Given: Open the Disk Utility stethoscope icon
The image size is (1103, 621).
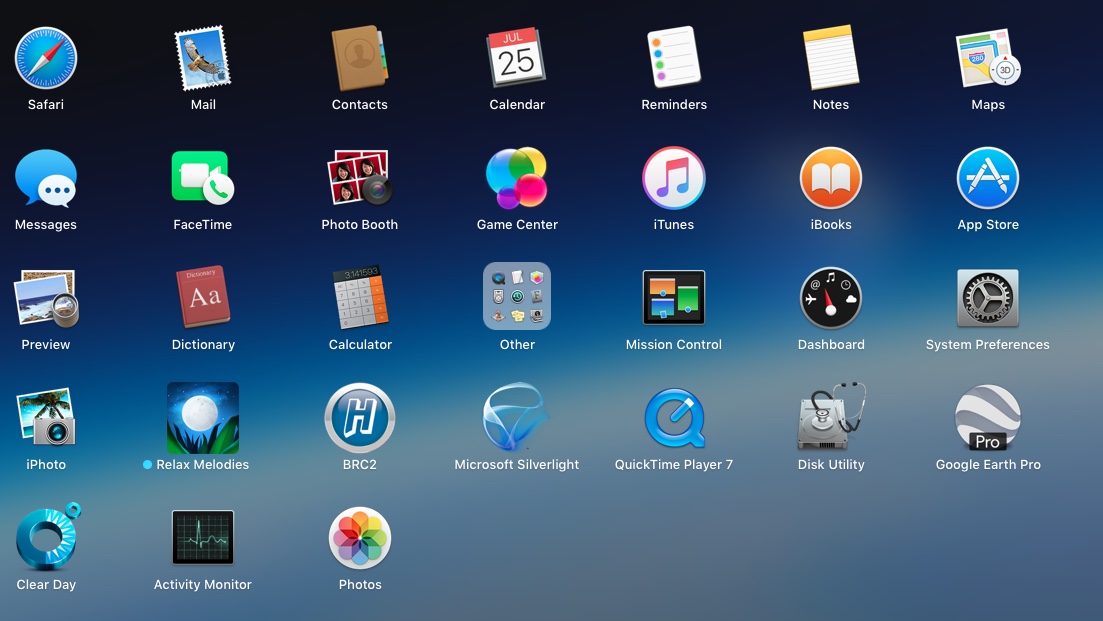Looking at the screenshot, I should [x=831, y=416].
